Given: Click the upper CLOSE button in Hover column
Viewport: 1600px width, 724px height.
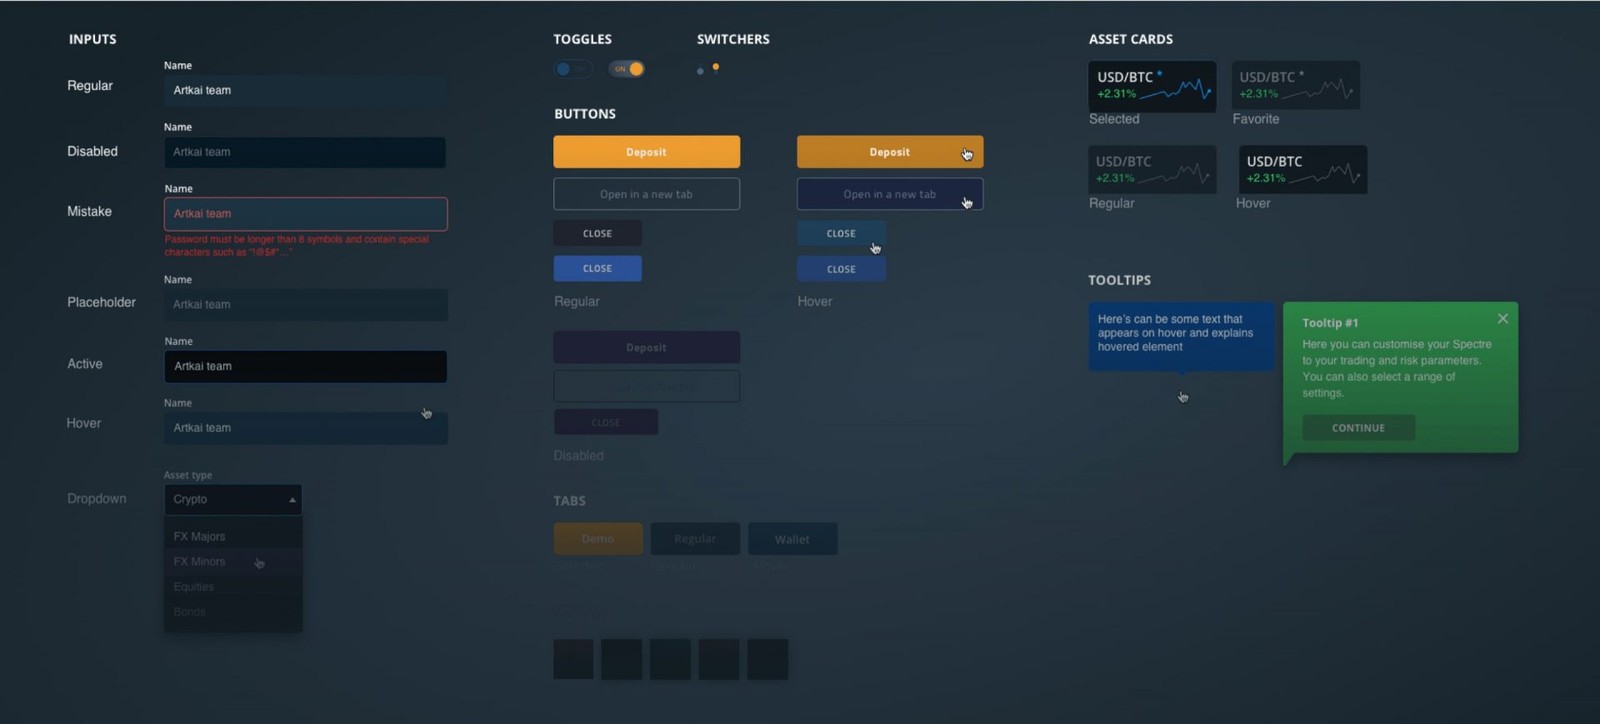Looking at the screenshot, I should (x=841, y=233).
